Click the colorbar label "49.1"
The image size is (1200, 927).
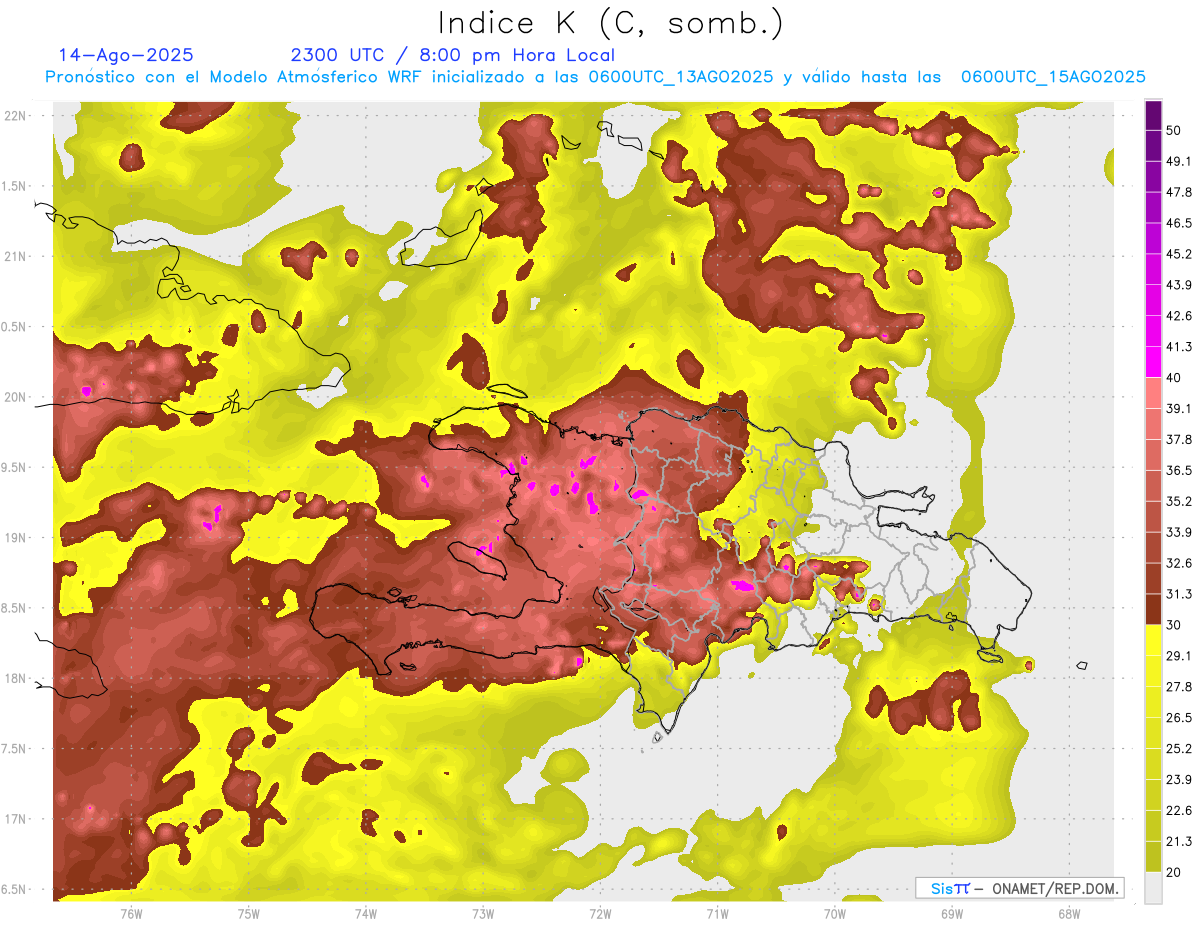1178,161
